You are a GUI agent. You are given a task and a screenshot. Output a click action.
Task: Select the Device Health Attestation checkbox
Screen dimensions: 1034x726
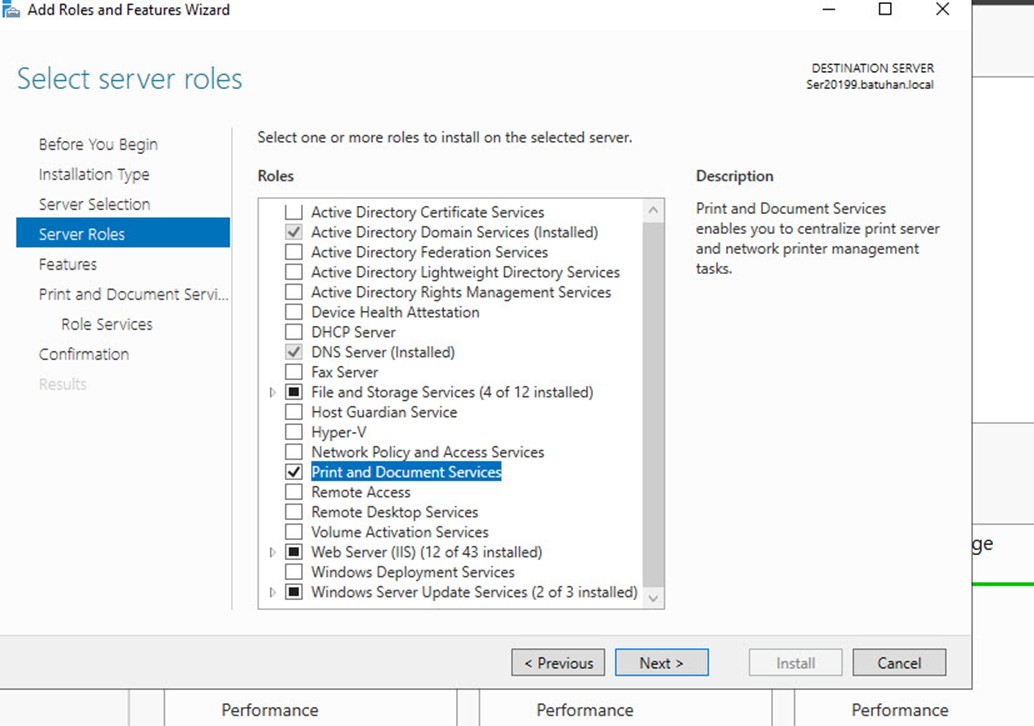tap(293, 312)
